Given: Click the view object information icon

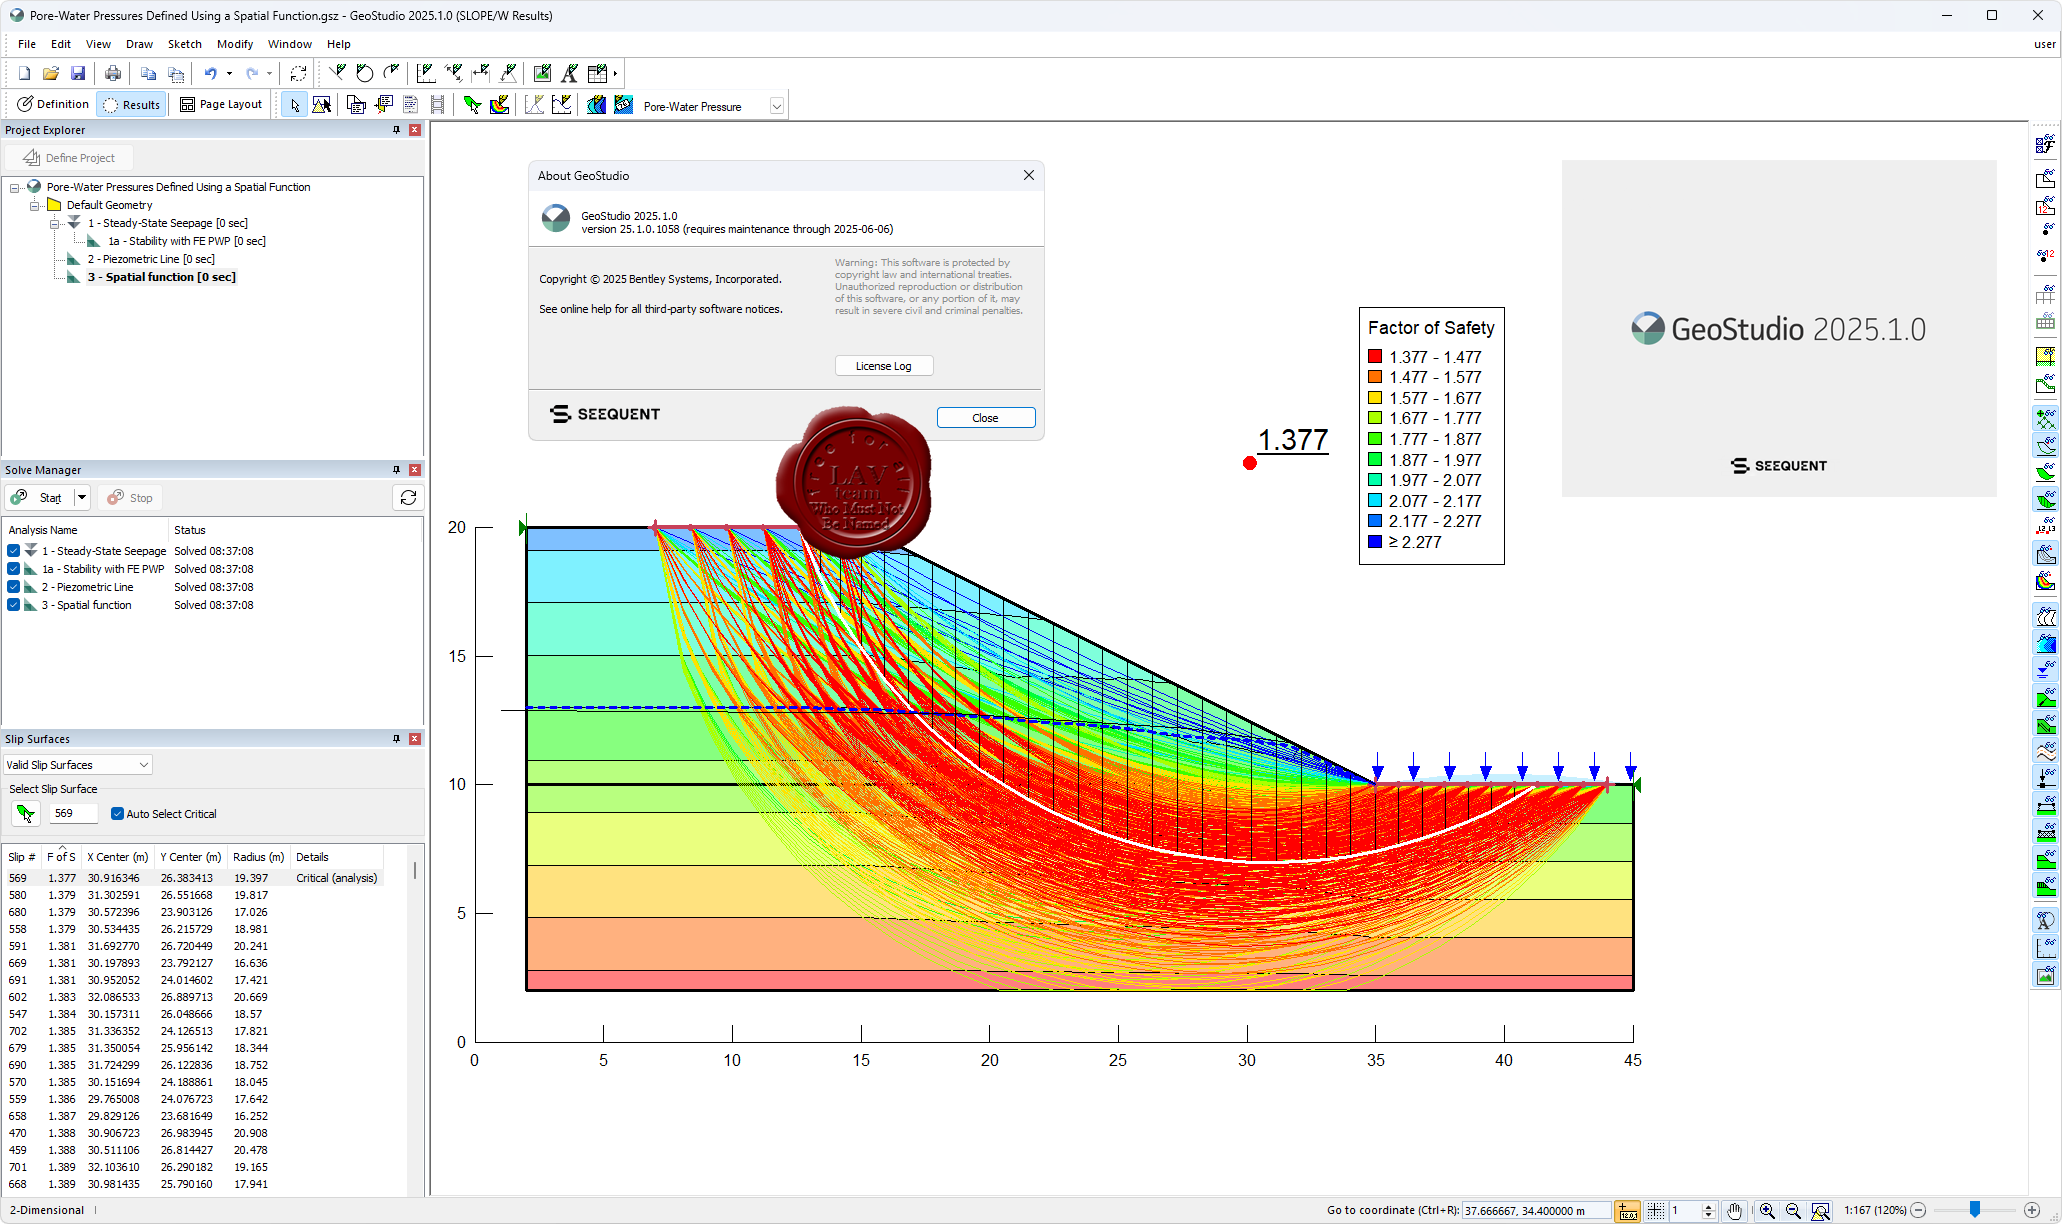Looking at the screenshot, I should 356,105.
